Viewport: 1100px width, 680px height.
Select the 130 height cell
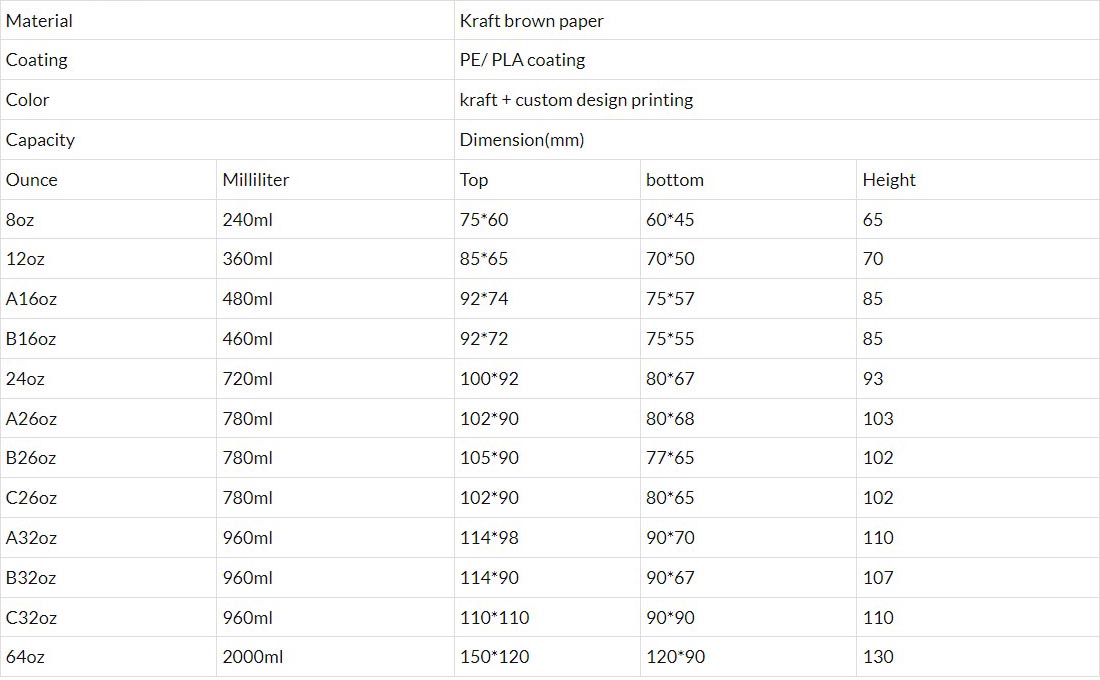878,657
